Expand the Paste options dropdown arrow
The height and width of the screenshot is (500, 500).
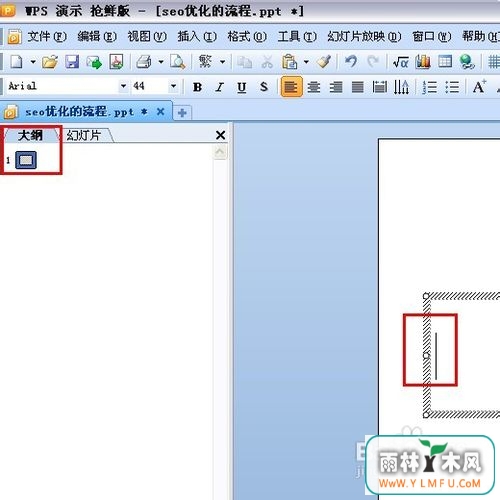point(306,62)
